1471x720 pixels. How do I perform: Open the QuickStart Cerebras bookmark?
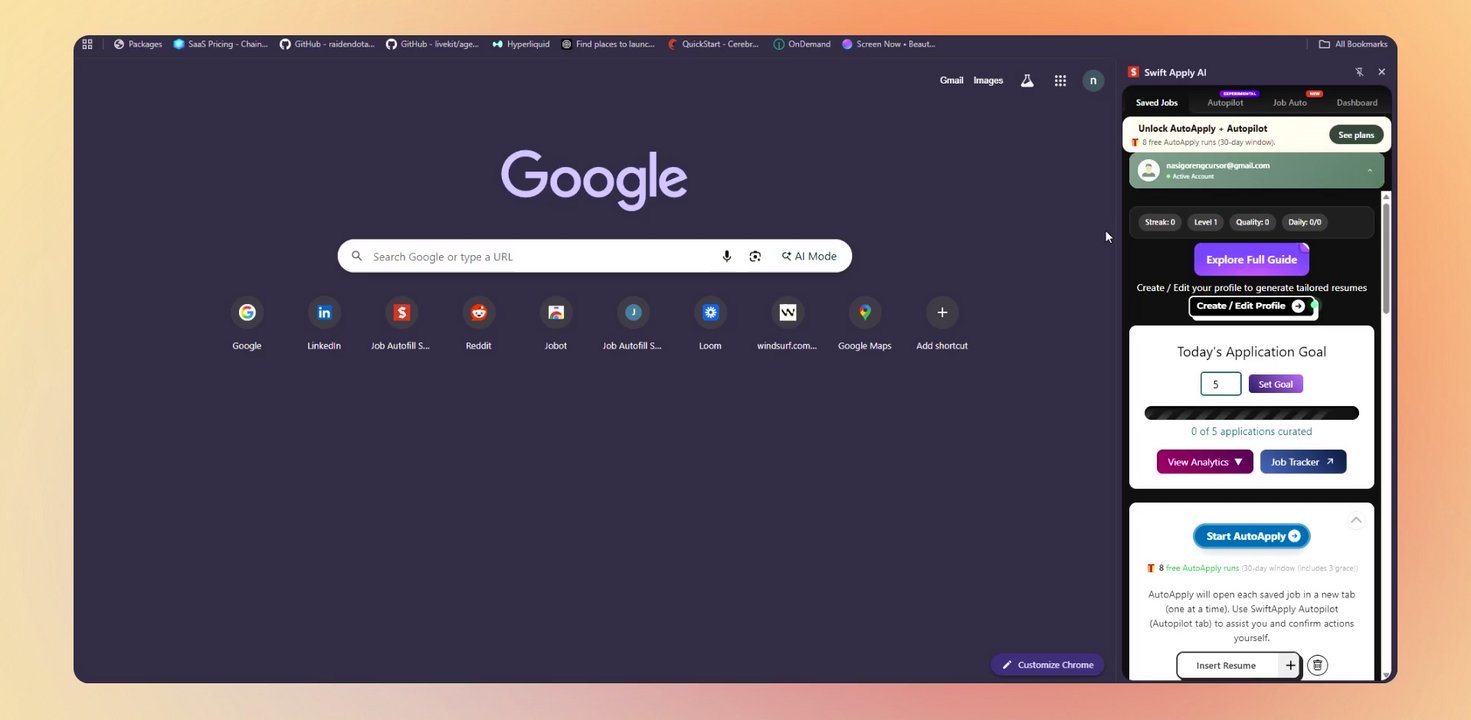tap(714, 44)
